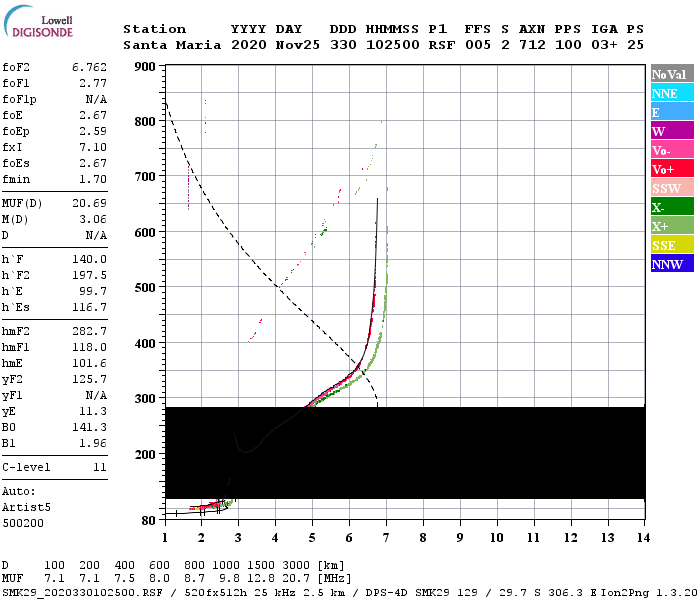Select the Vo+ red legend swatch
Image resolution: width=700 pixels, height=600 pixels.
click(672, 169)
